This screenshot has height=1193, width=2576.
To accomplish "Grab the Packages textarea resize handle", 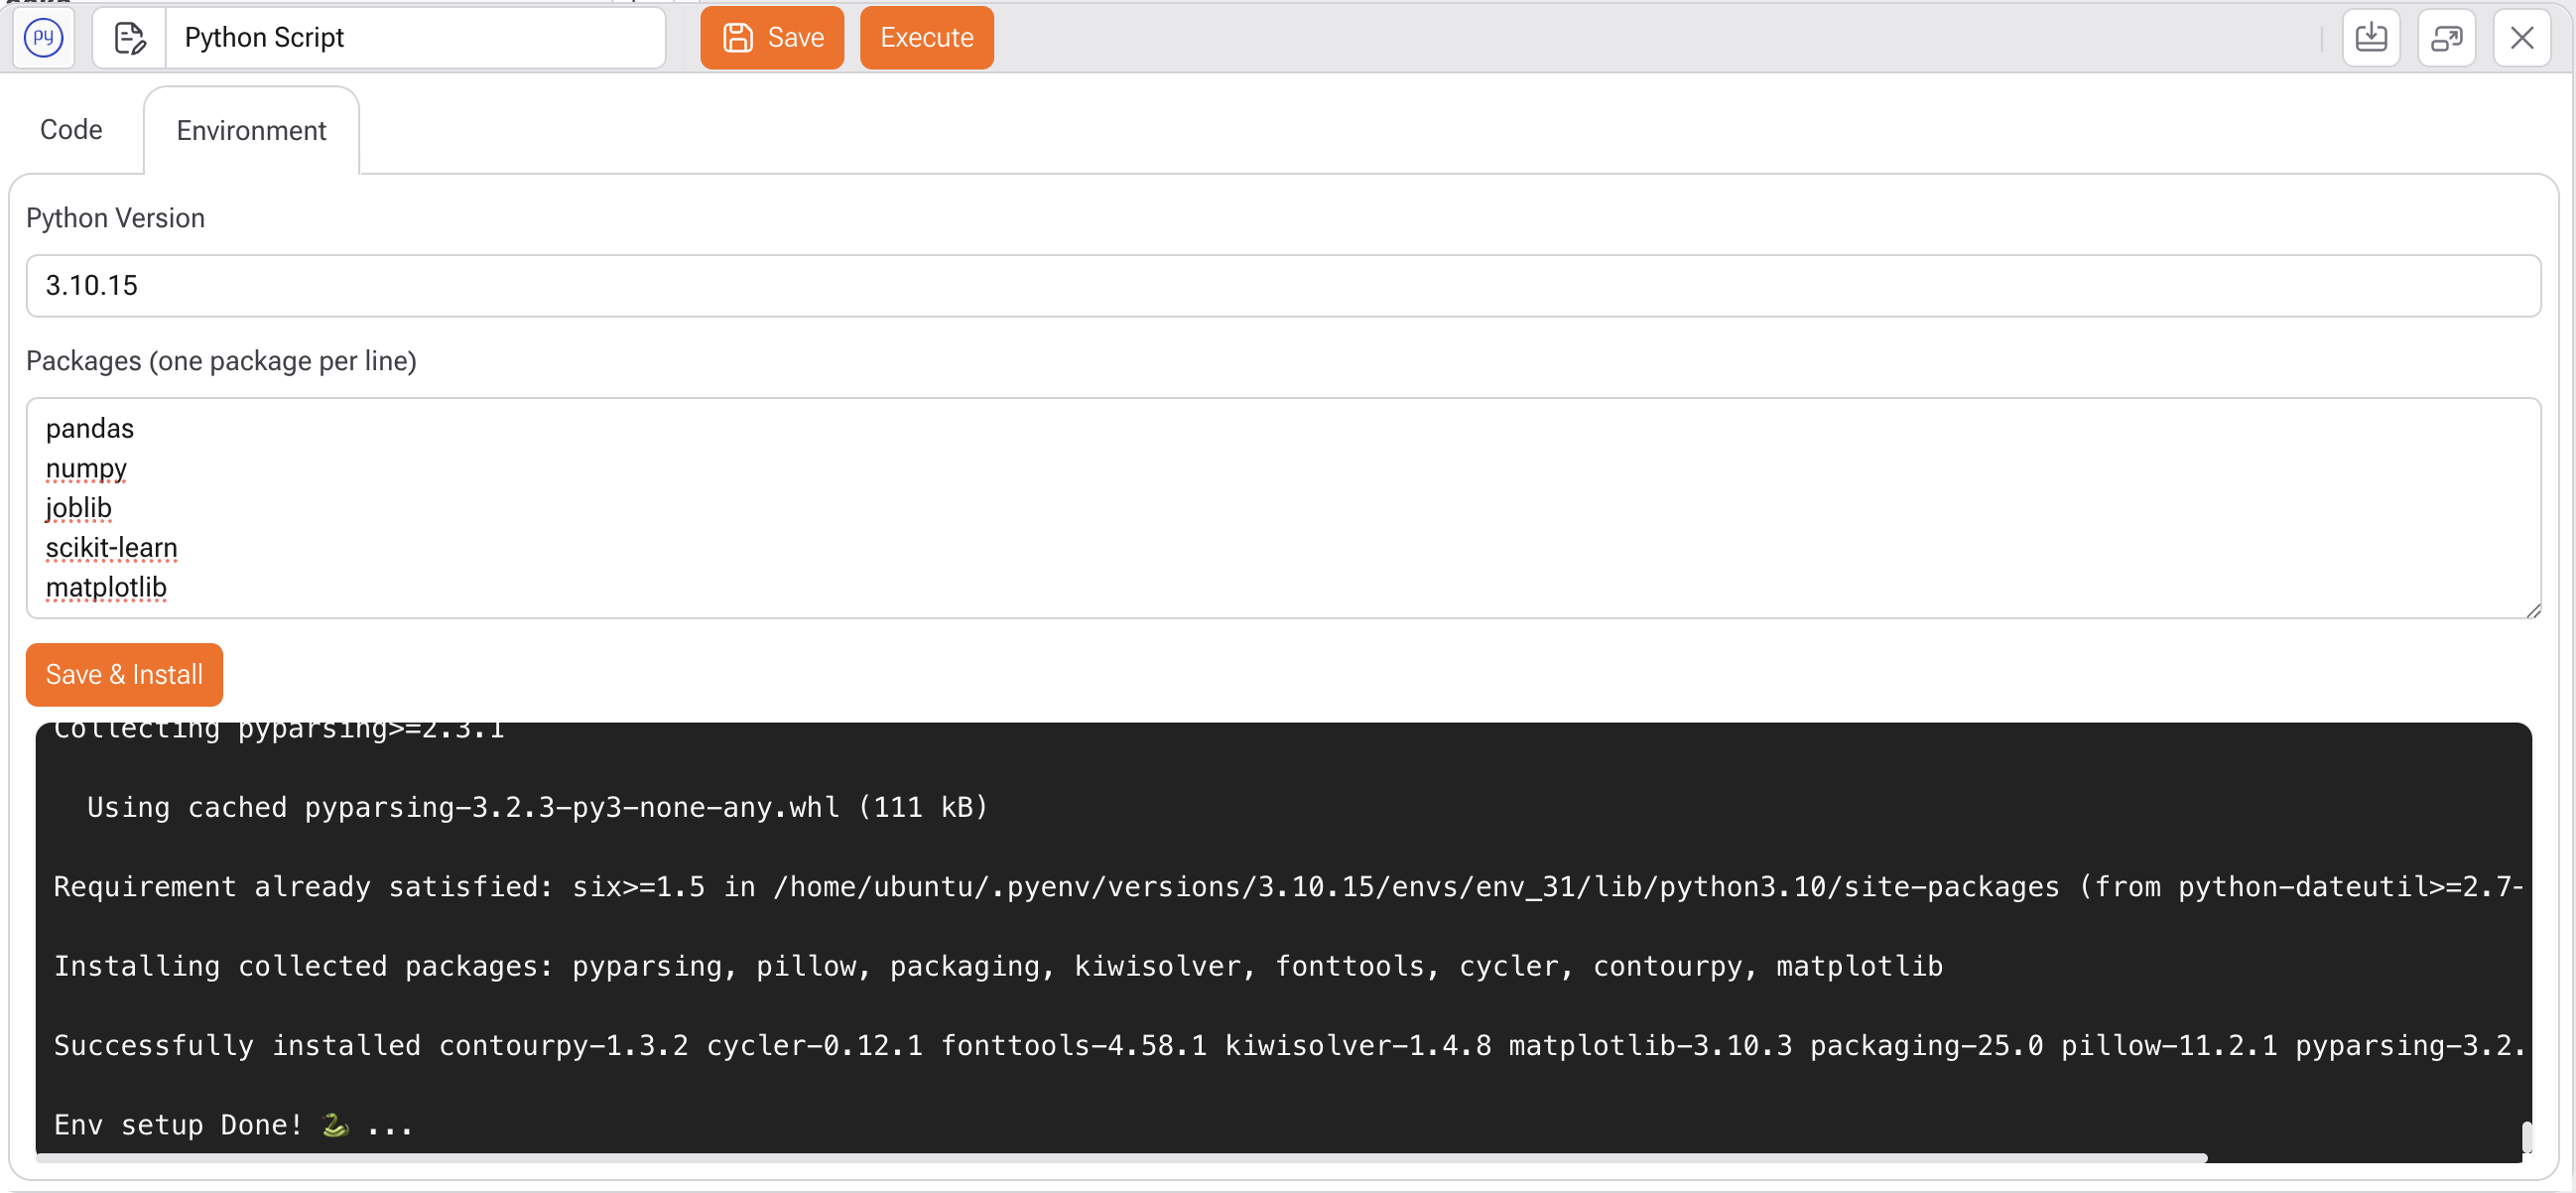I will (2532, 611).
